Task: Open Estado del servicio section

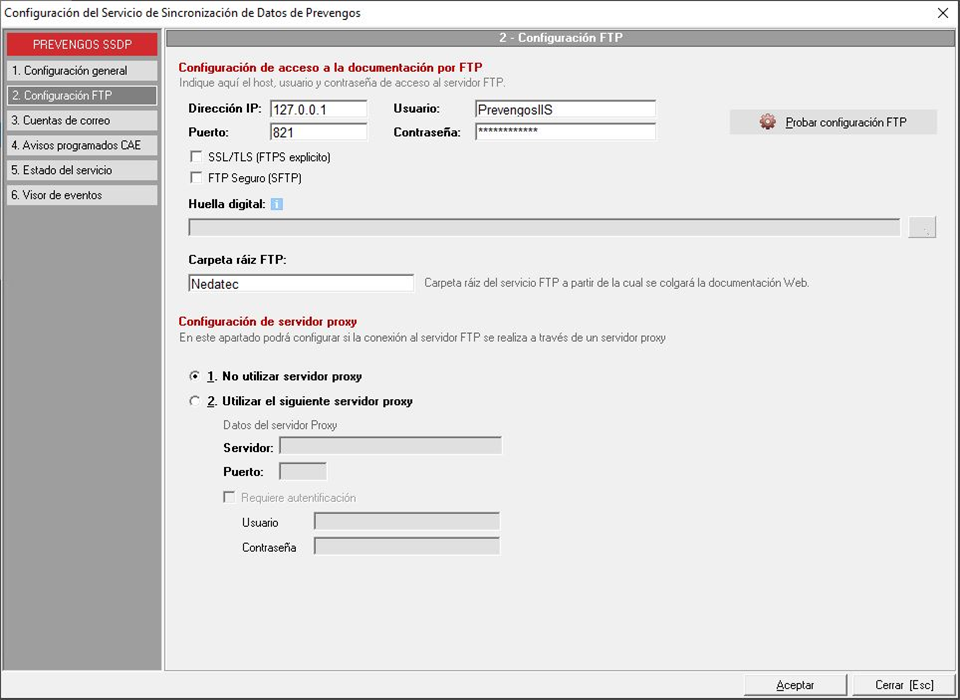Action: click(81, 171)
